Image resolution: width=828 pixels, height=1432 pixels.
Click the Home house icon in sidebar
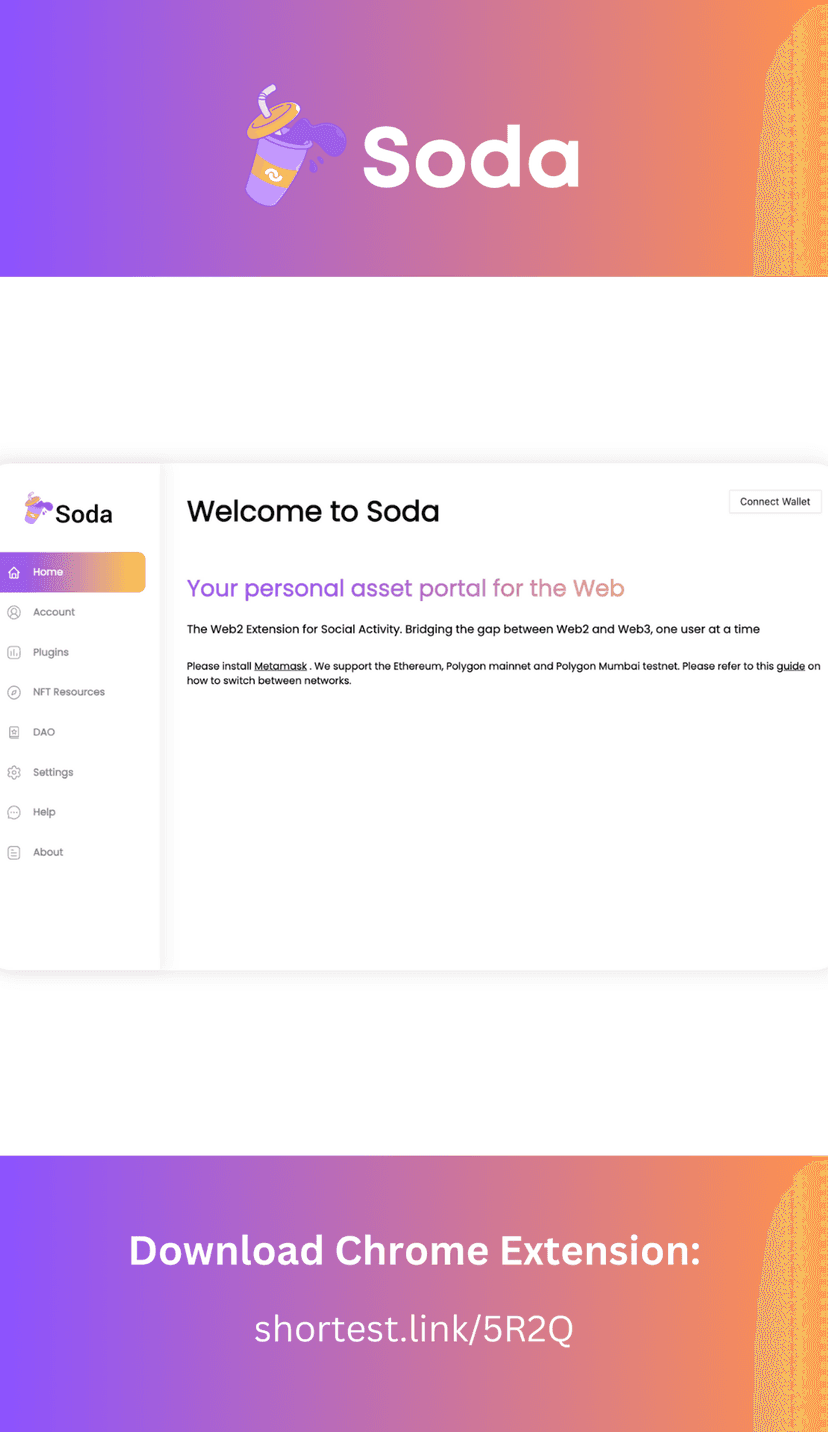point(14,573)
